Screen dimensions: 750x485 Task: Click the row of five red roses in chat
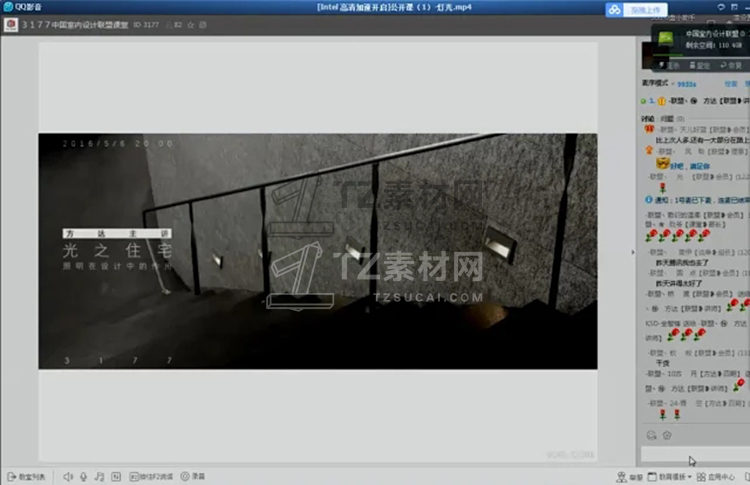[678, 235]
